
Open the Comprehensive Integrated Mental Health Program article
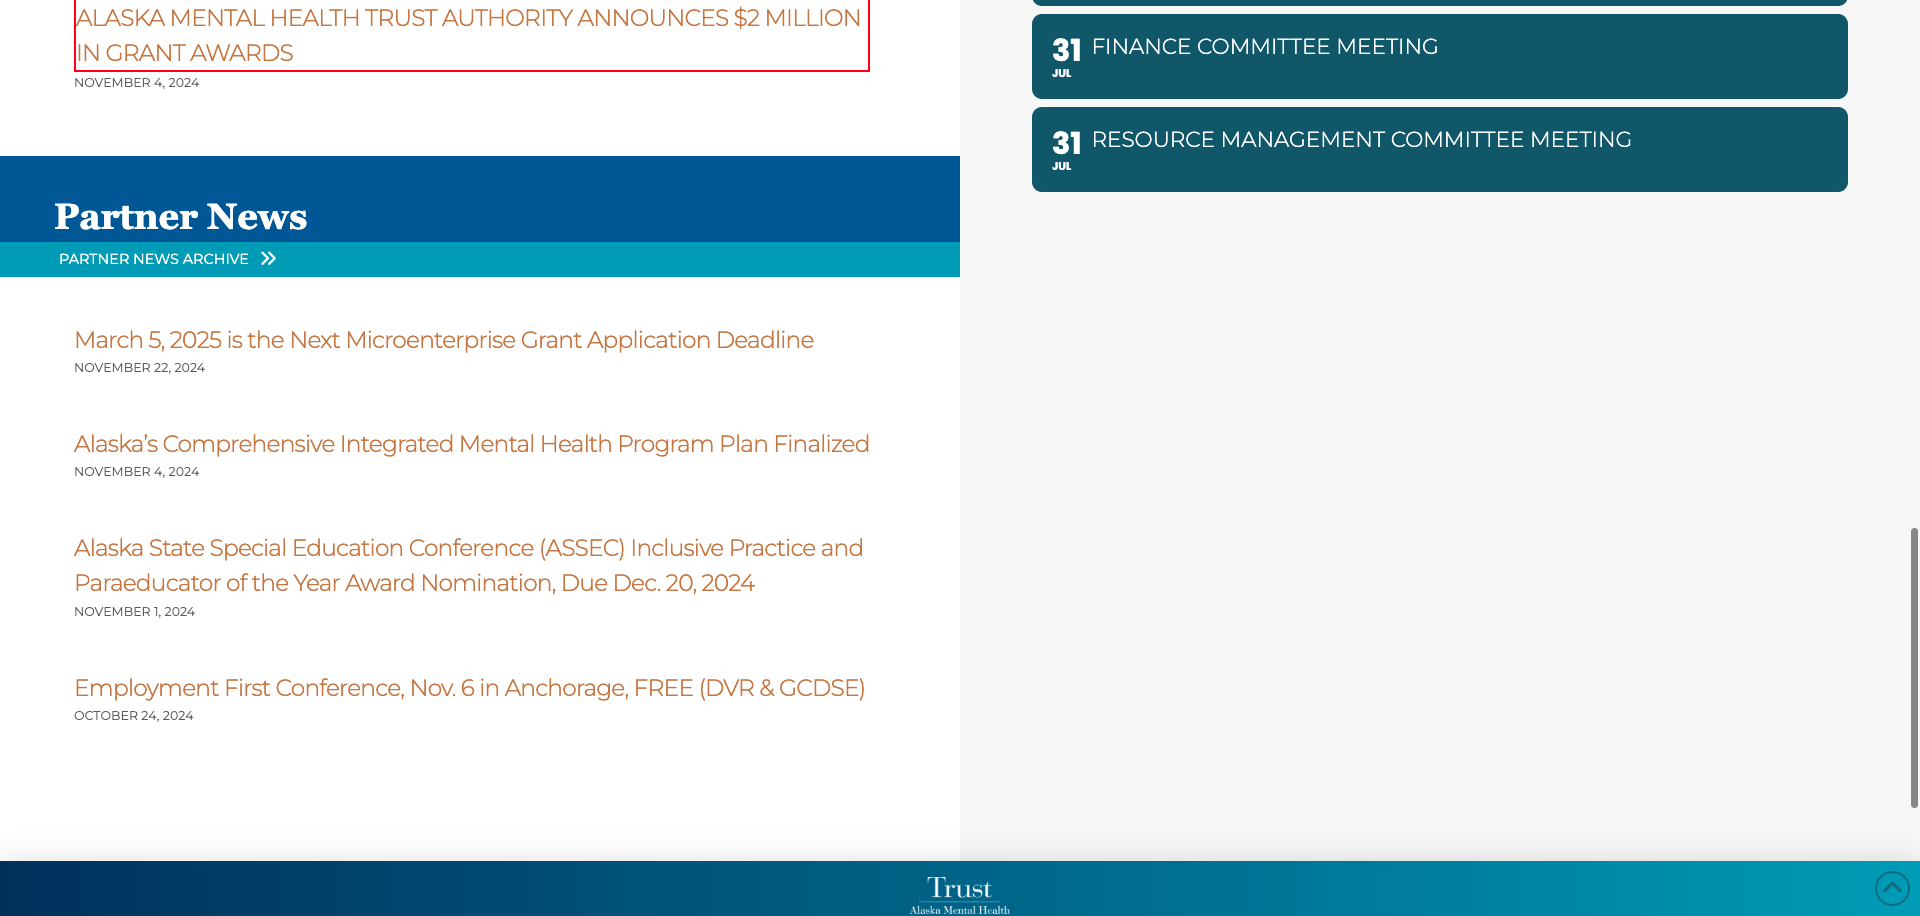pyautogui.click(x=471, y=444)
